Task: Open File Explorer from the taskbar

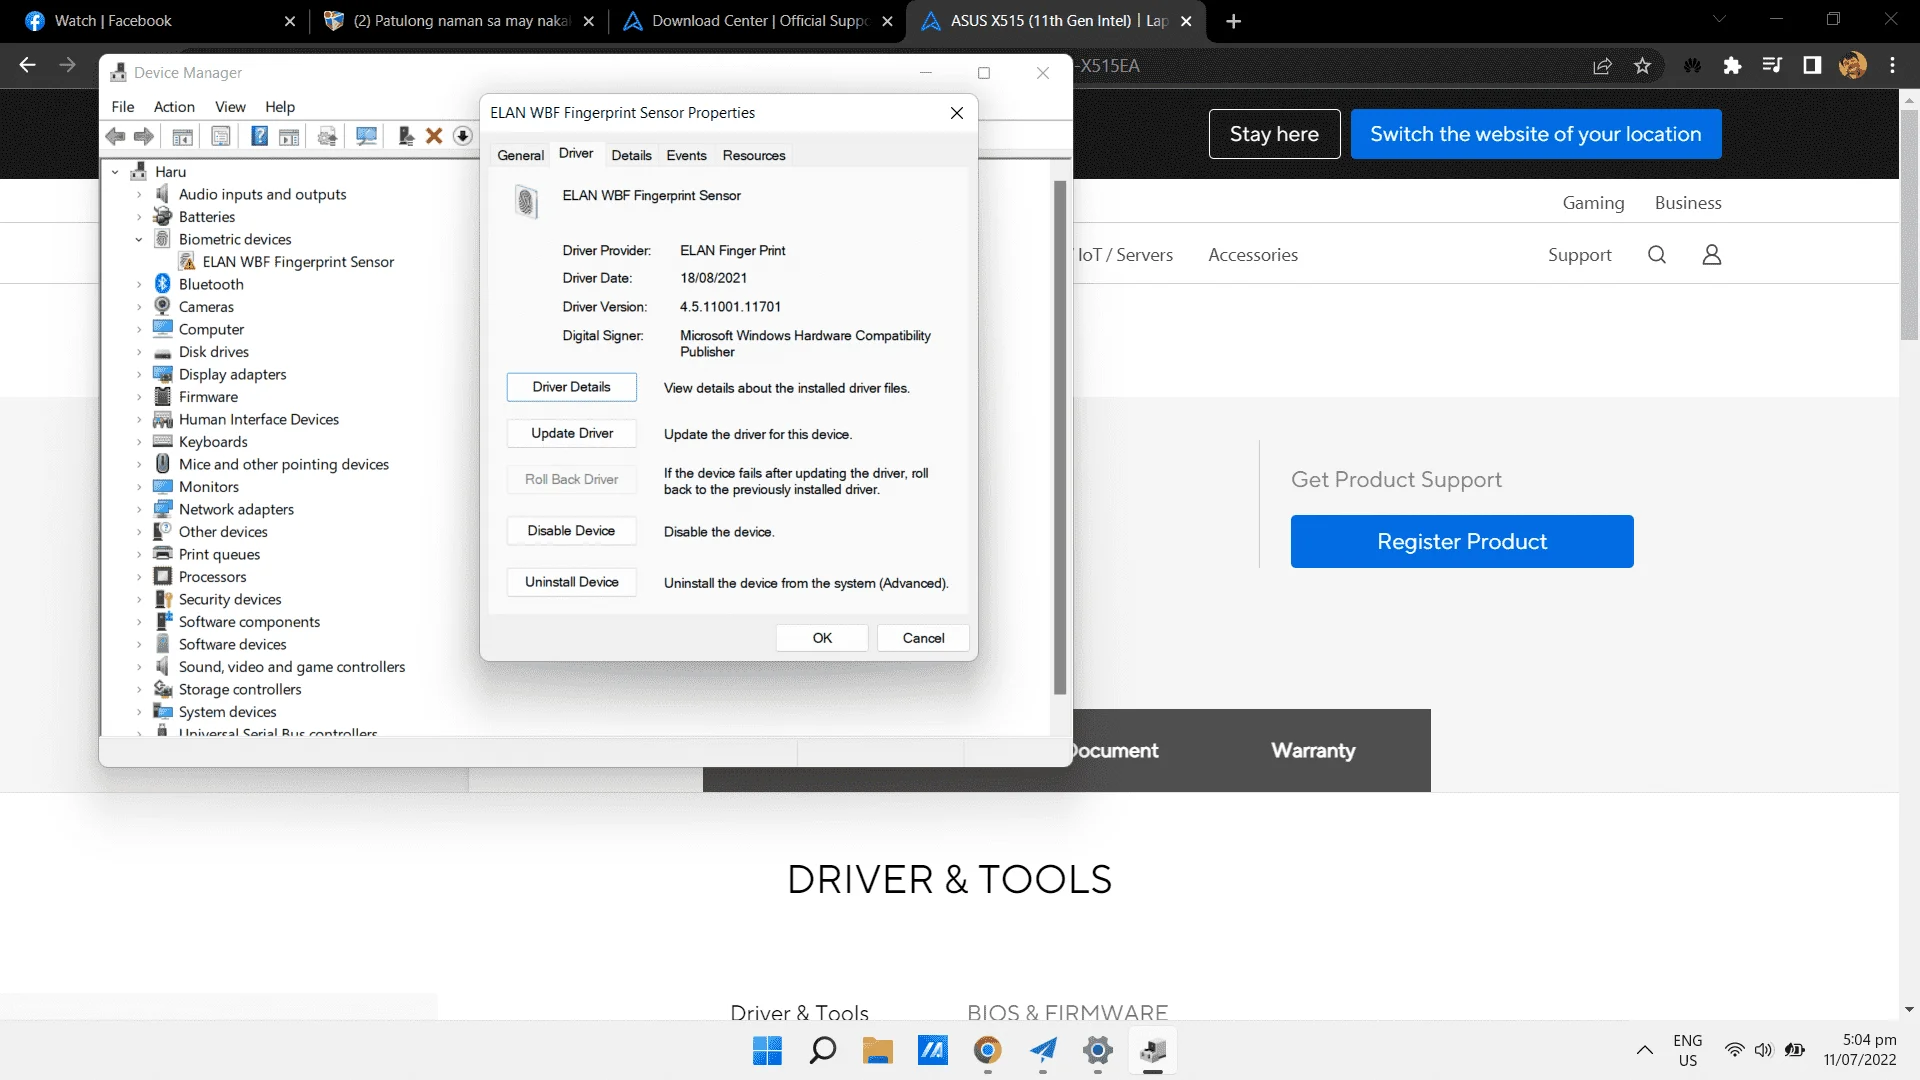Action: 878,1051
